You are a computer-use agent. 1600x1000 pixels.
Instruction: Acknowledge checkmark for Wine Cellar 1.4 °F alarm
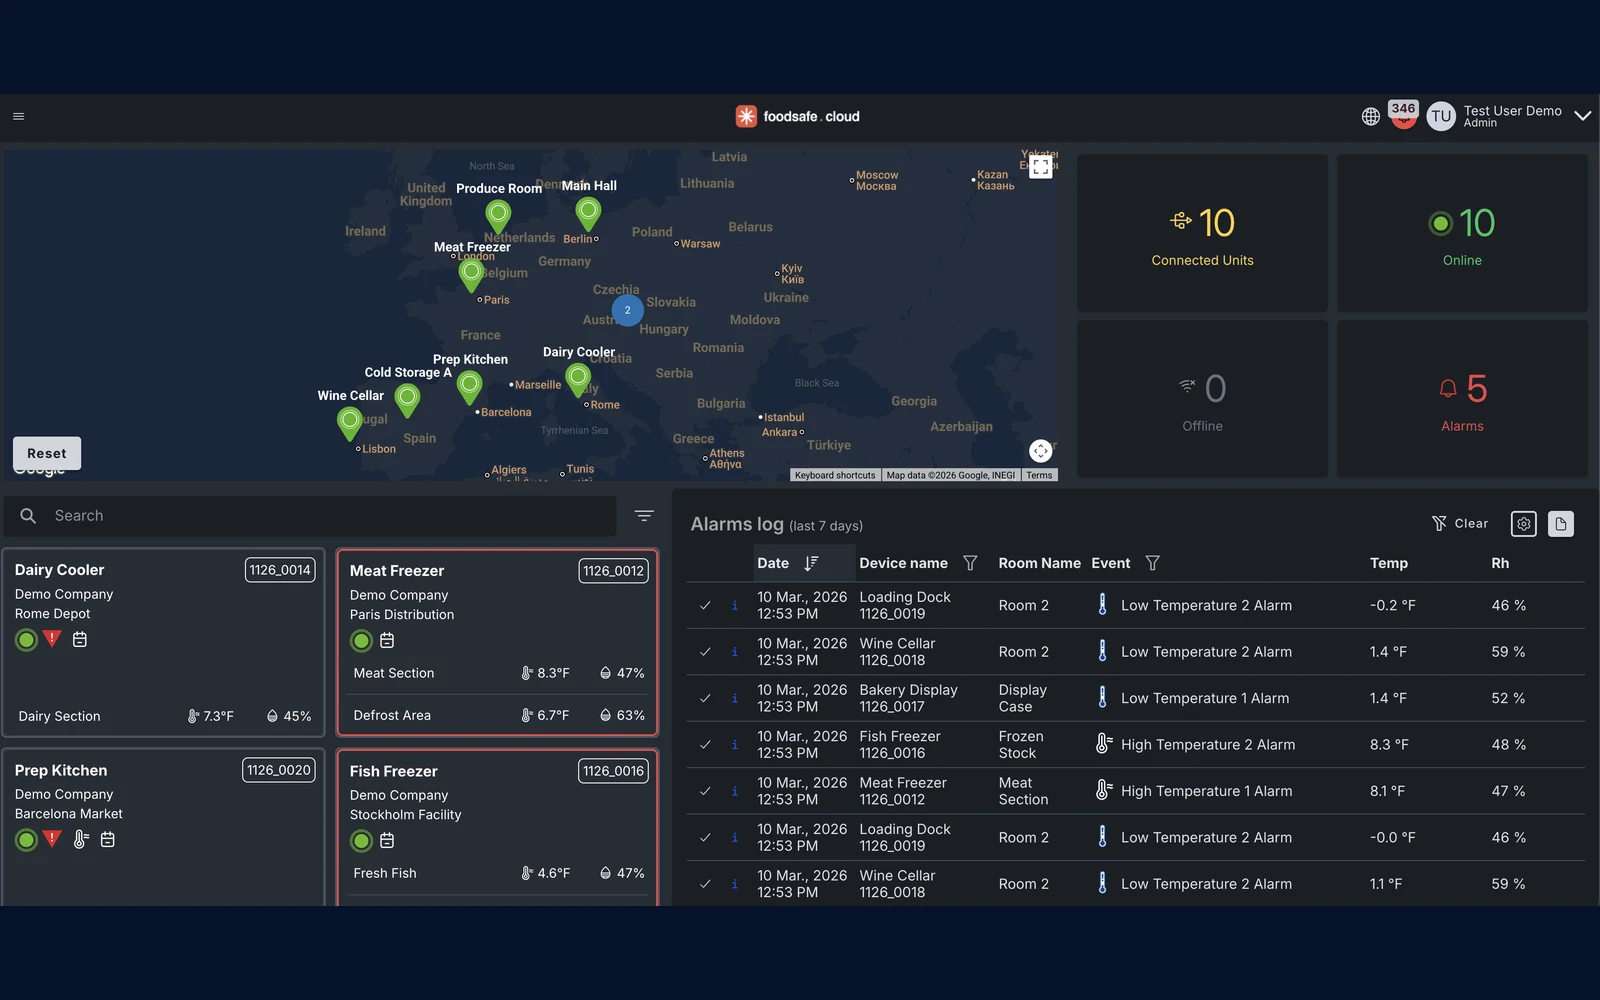(x=705, y=652)
